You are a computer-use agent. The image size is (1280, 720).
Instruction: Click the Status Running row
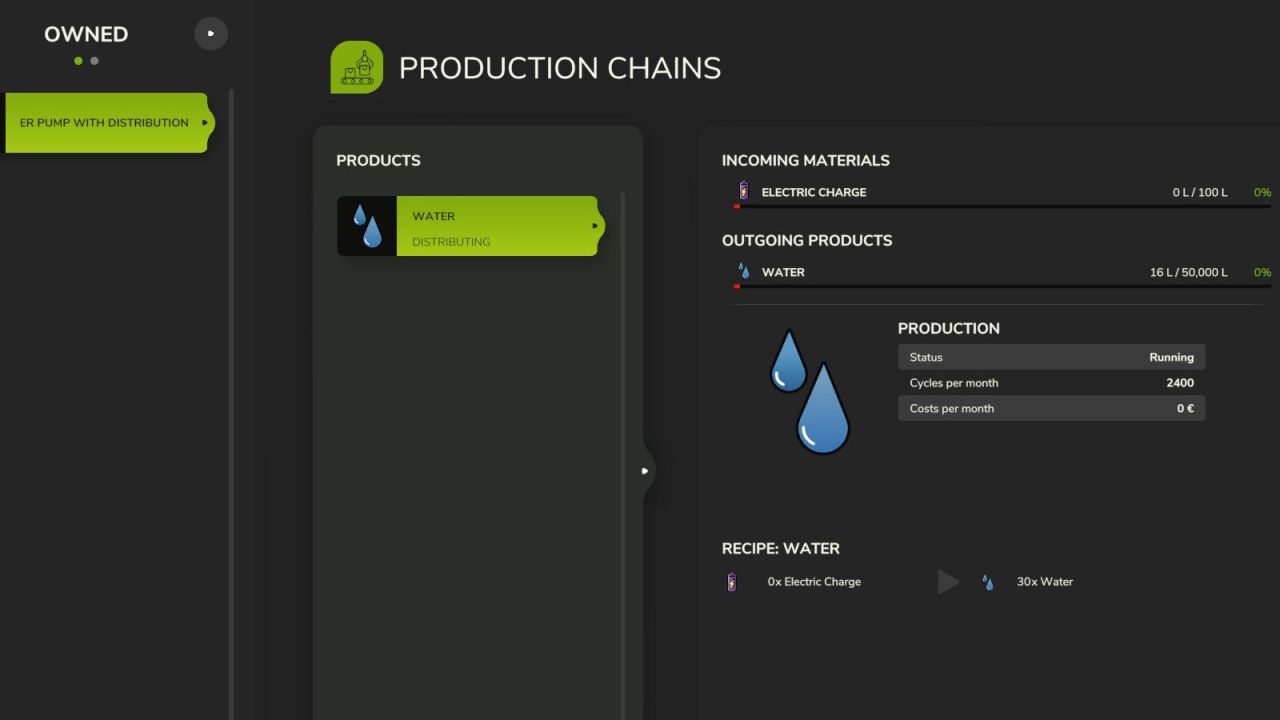1051,357
